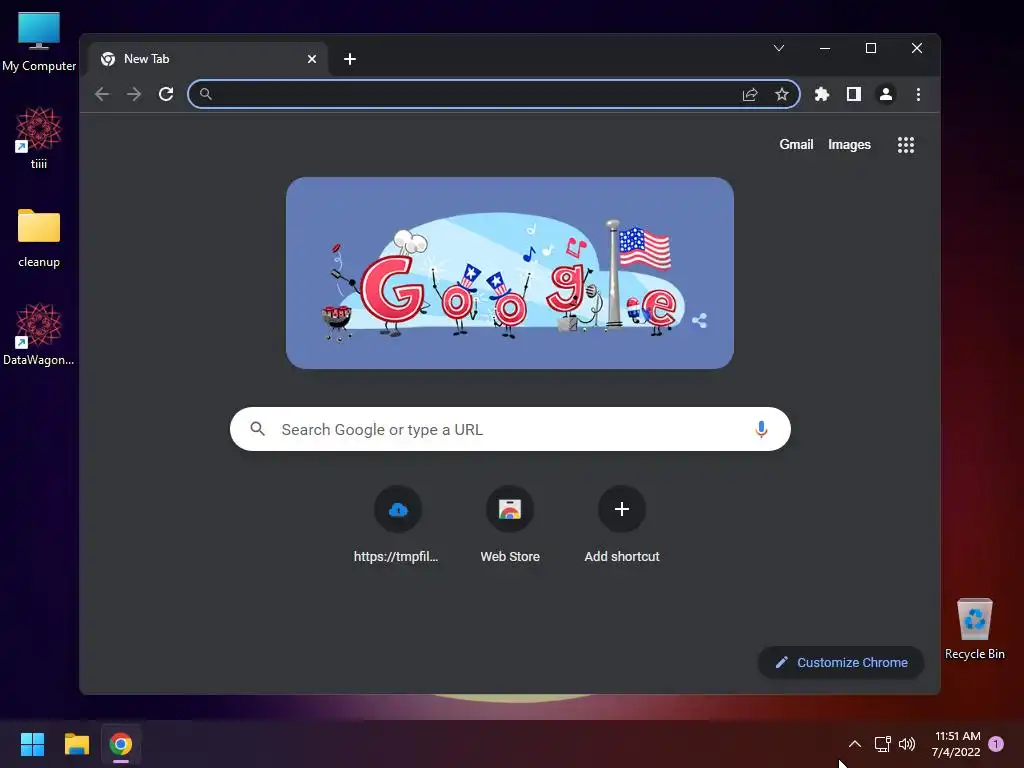Viewport: 1024px width, 768px height.
Task: Select the New Tab tab
Action: (208, 59)
